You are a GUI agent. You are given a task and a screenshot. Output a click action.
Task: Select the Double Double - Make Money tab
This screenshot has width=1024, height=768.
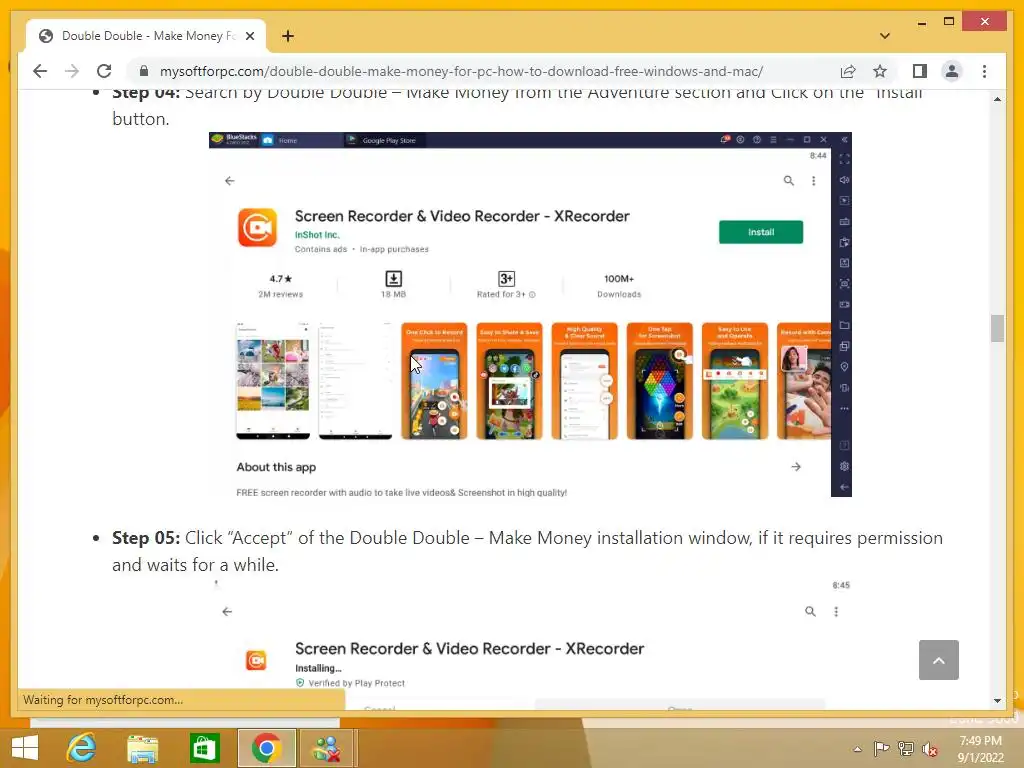pos(147,36)
